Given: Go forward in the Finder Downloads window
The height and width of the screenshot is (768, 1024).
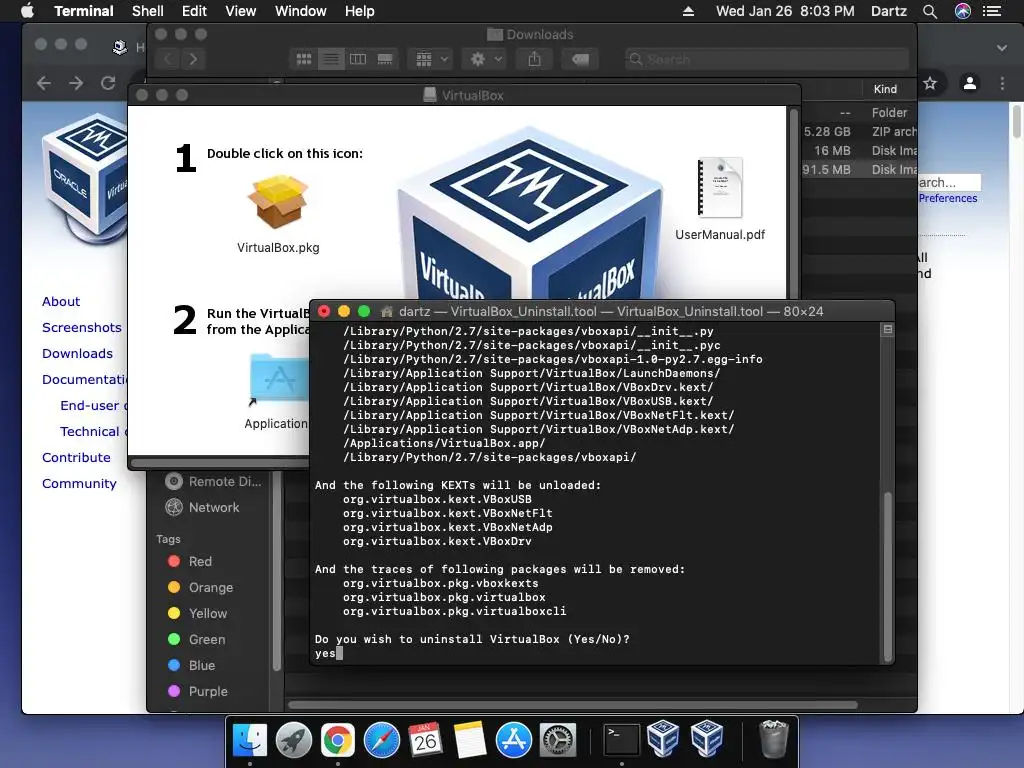Looking at the screenshot, I should pos(193,59).
